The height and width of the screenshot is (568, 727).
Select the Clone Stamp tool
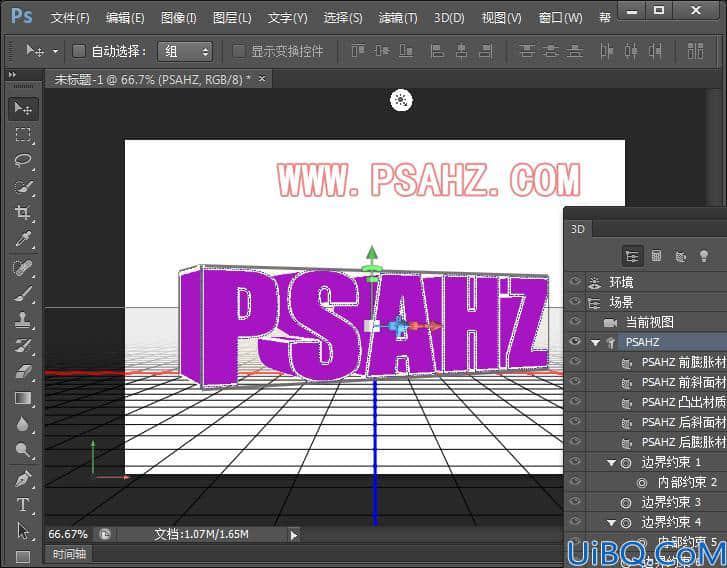coord(23,320)
